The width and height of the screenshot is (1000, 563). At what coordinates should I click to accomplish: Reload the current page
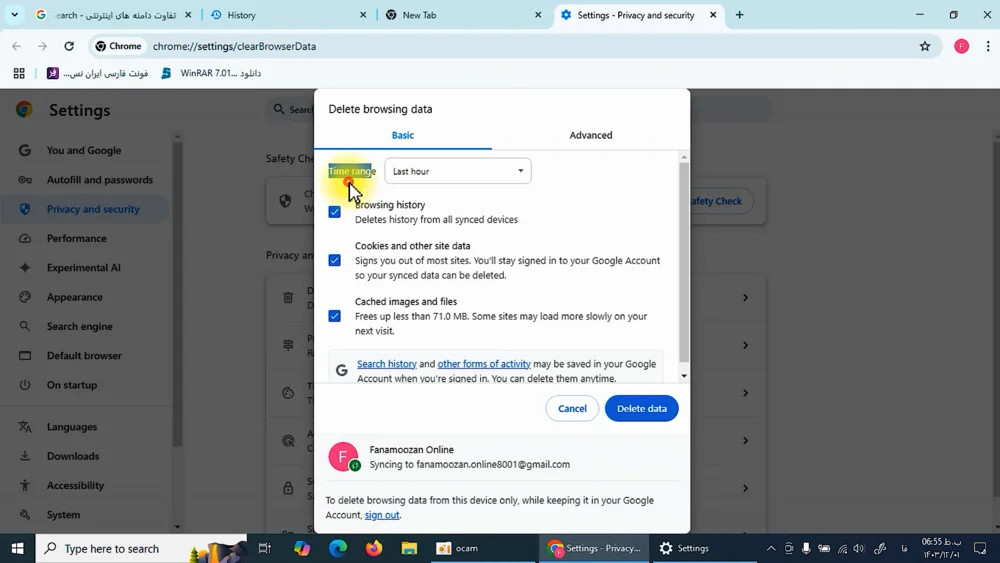pos(69,46)
